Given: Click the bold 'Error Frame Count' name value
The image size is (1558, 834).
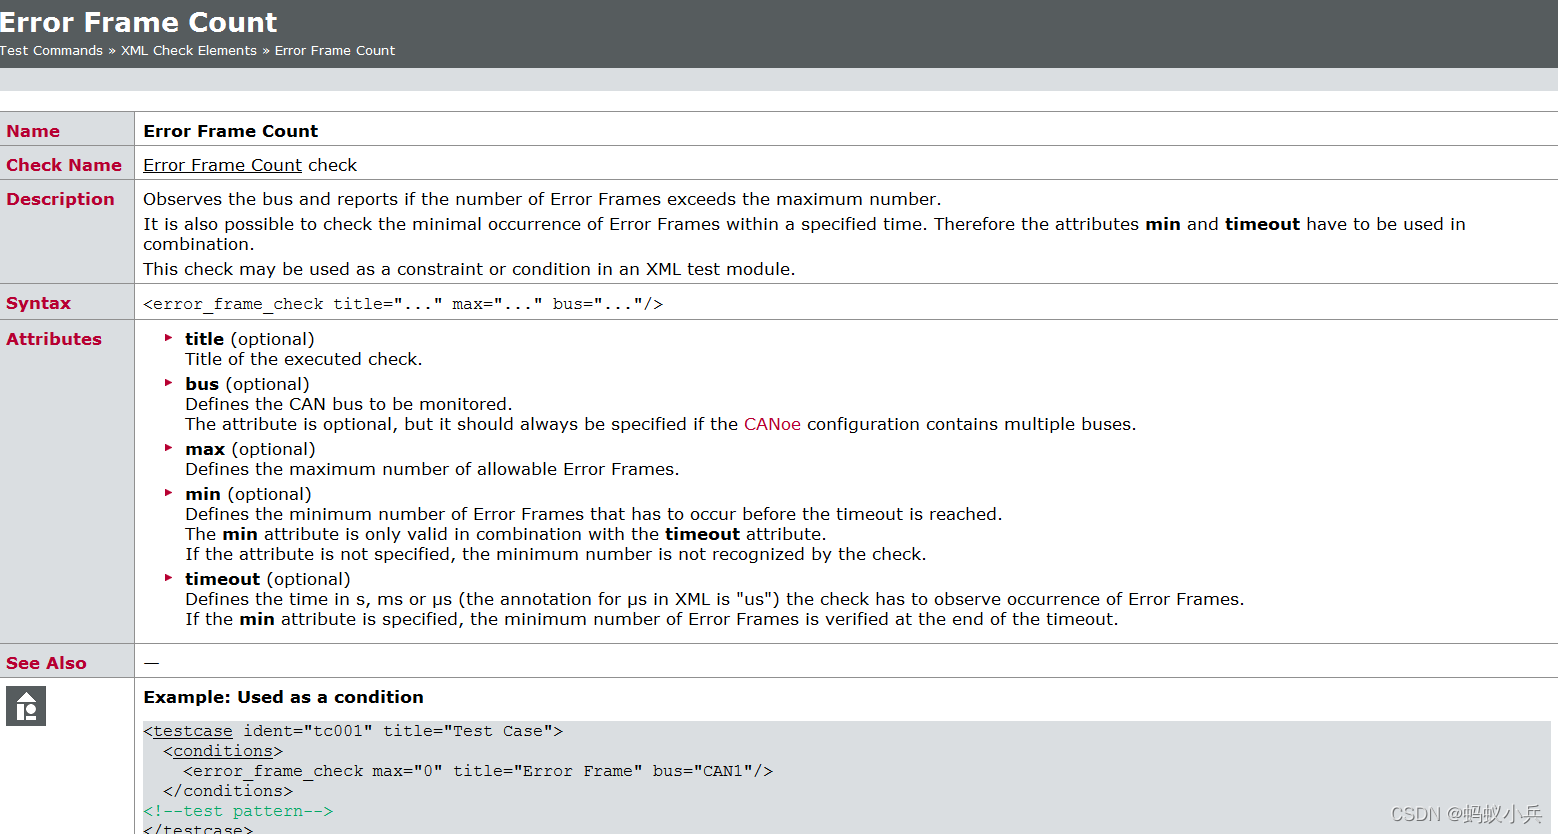Looking at the screenshot, I should 231,131.
